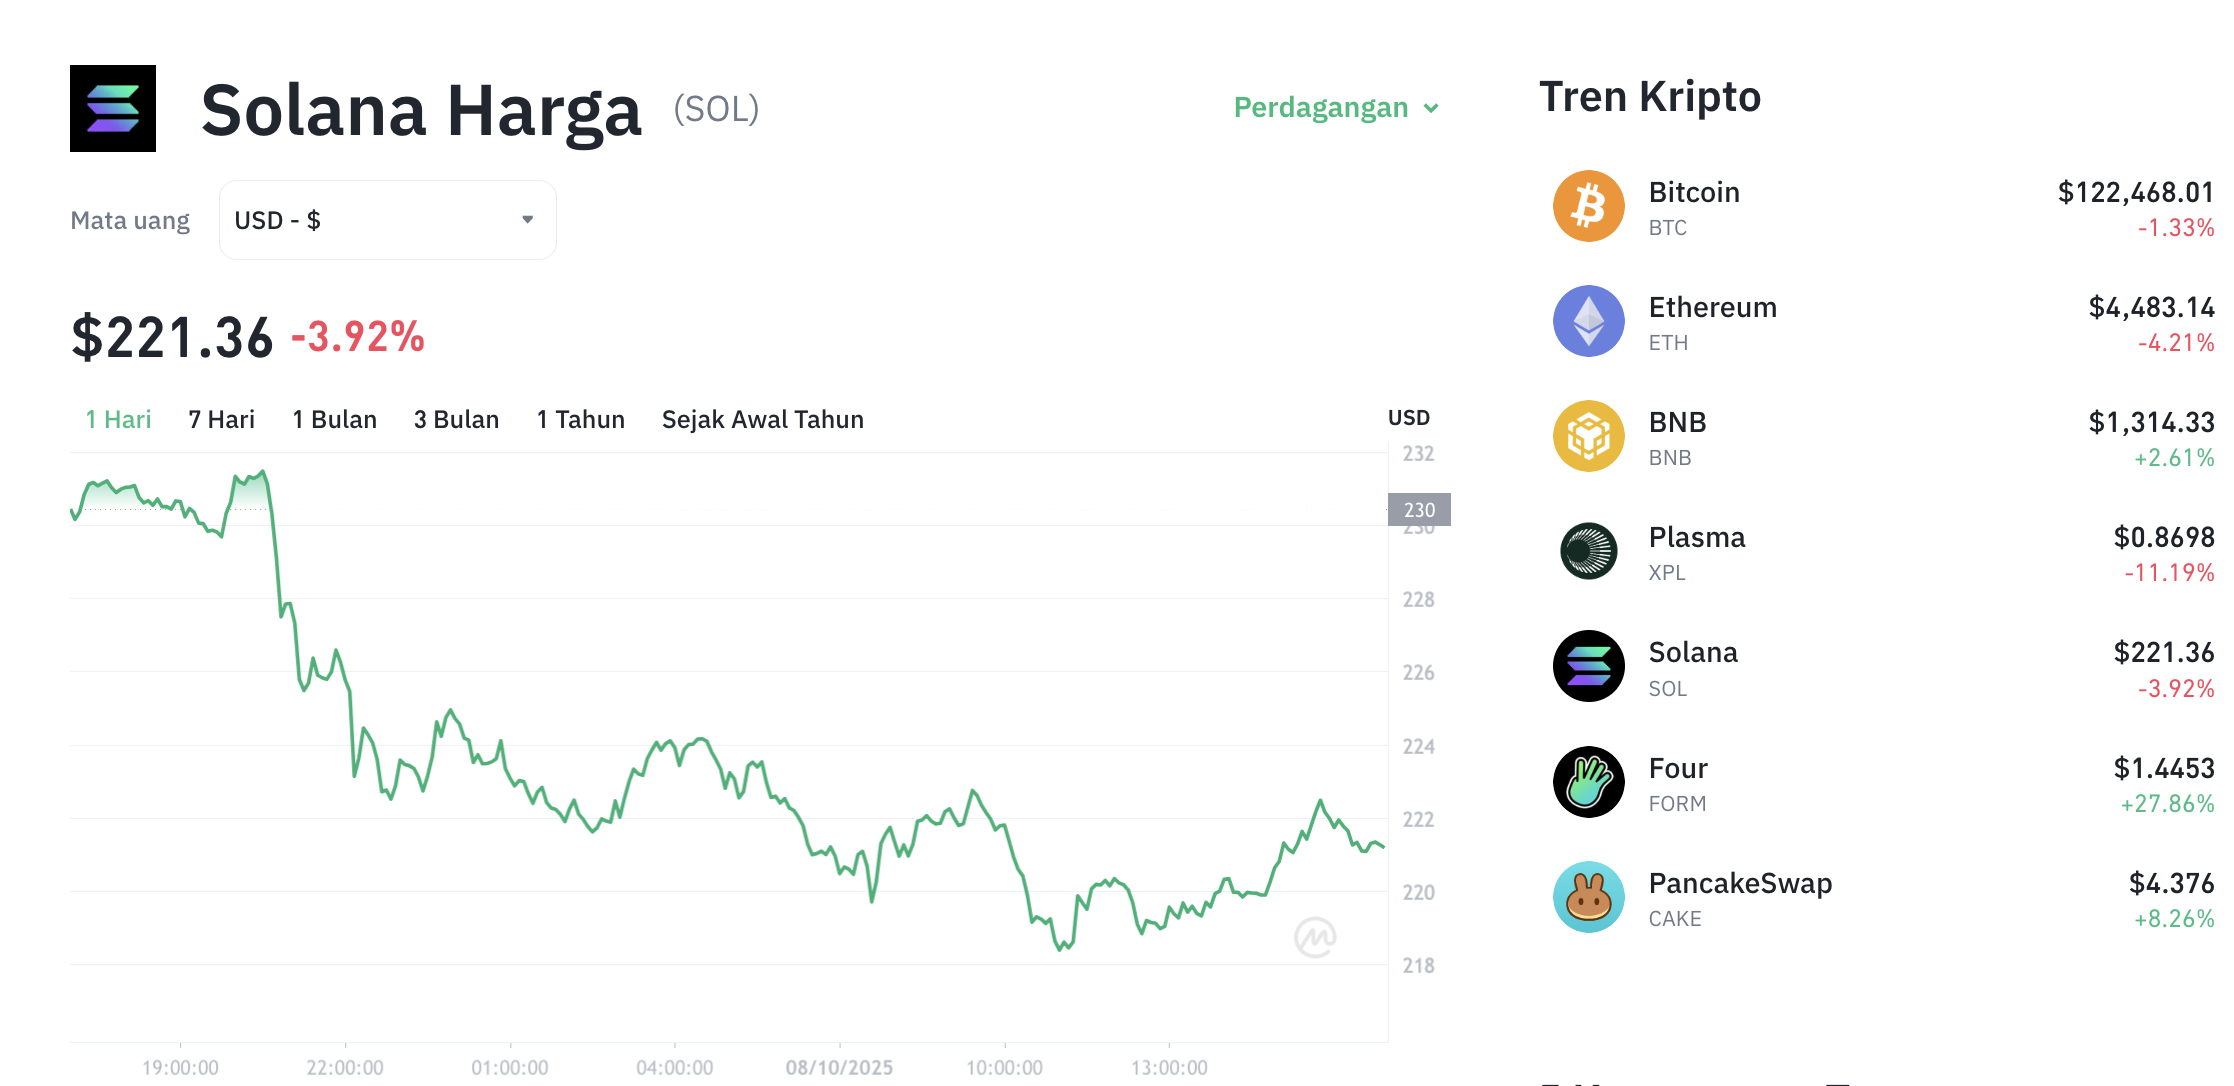Click the PancakeSwap bunny icon

[x=1588, y=897]
